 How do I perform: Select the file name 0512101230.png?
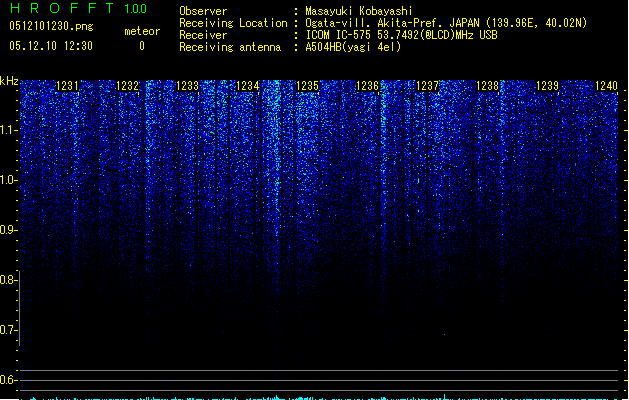(51, 26)
